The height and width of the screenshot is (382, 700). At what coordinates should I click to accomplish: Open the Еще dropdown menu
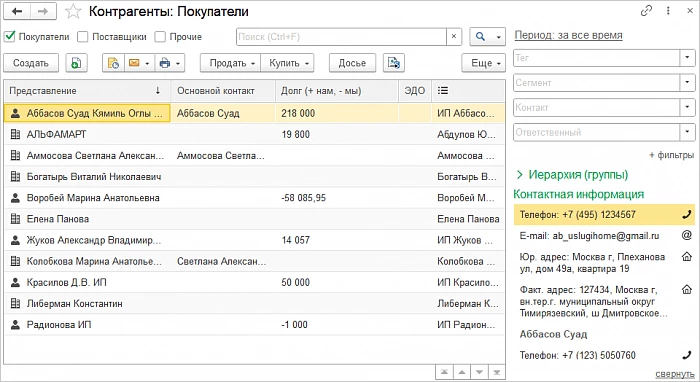(484, 63)
